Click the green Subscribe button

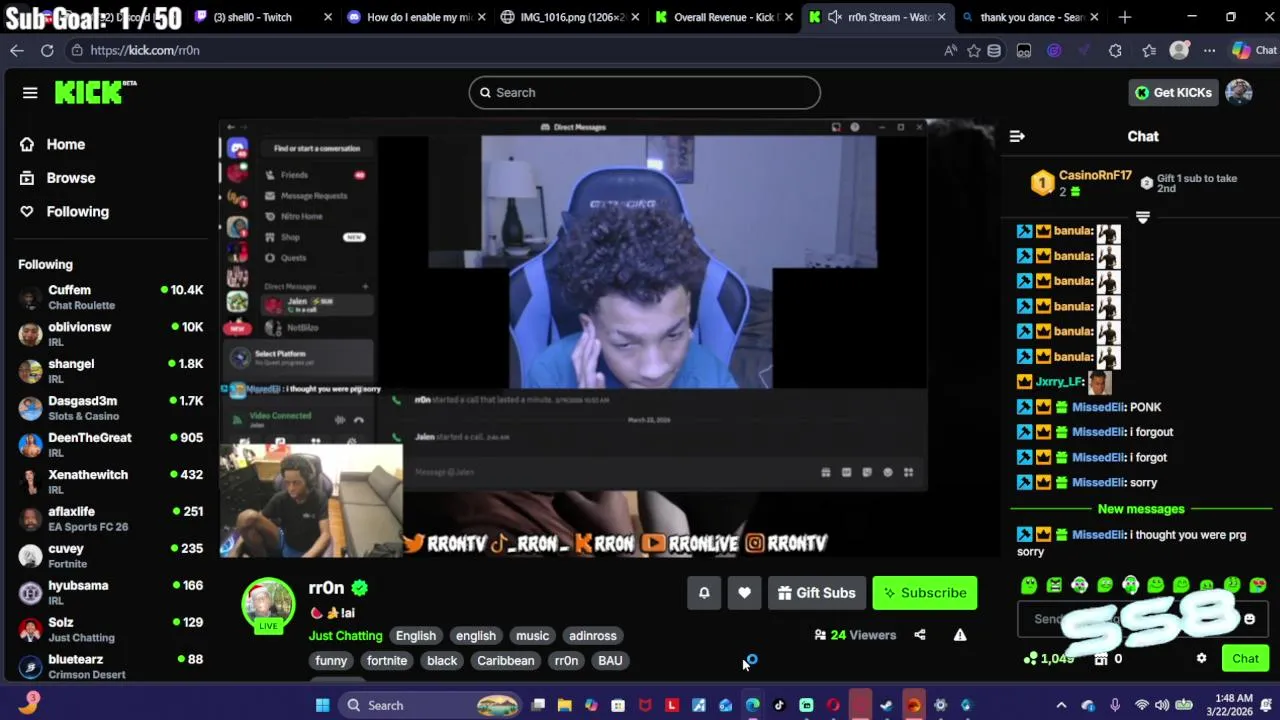(925, 593)
